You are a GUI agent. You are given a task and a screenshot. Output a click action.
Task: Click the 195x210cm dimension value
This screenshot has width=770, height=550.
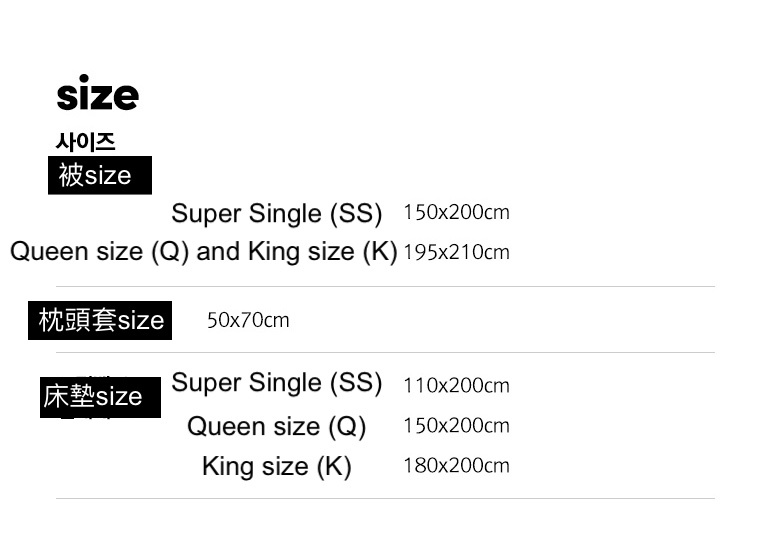coord(456,252)
